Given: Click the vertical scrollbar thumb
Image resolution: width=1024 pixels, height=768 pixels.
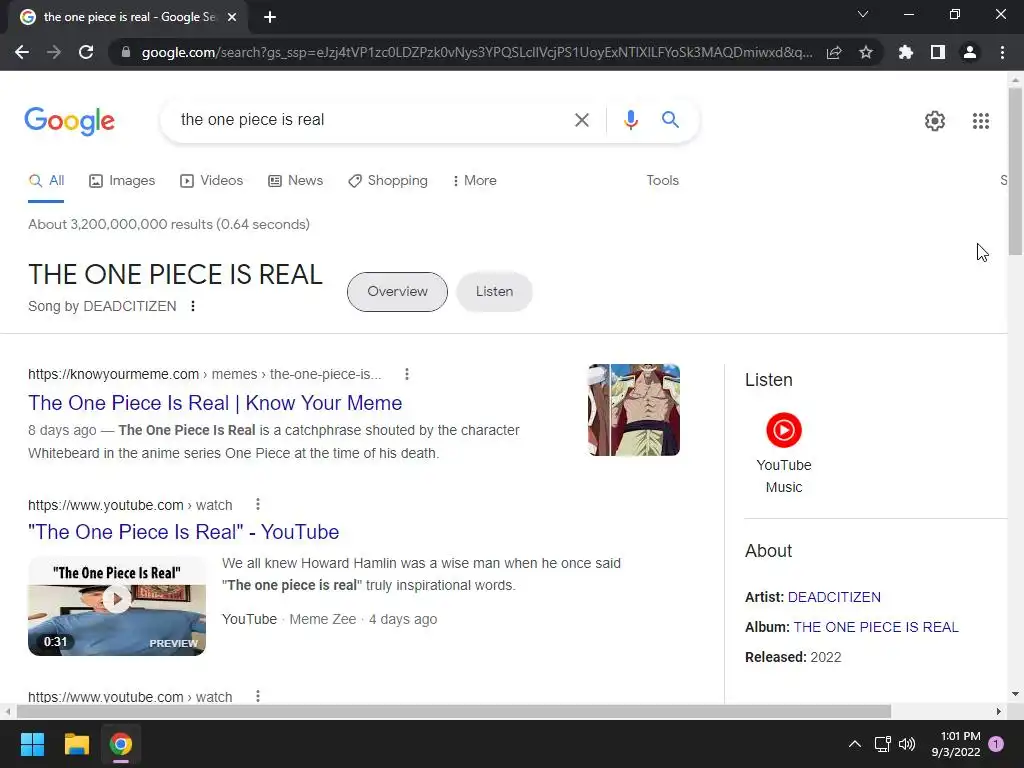Looking at the screenshot, I should (1015, 171).
